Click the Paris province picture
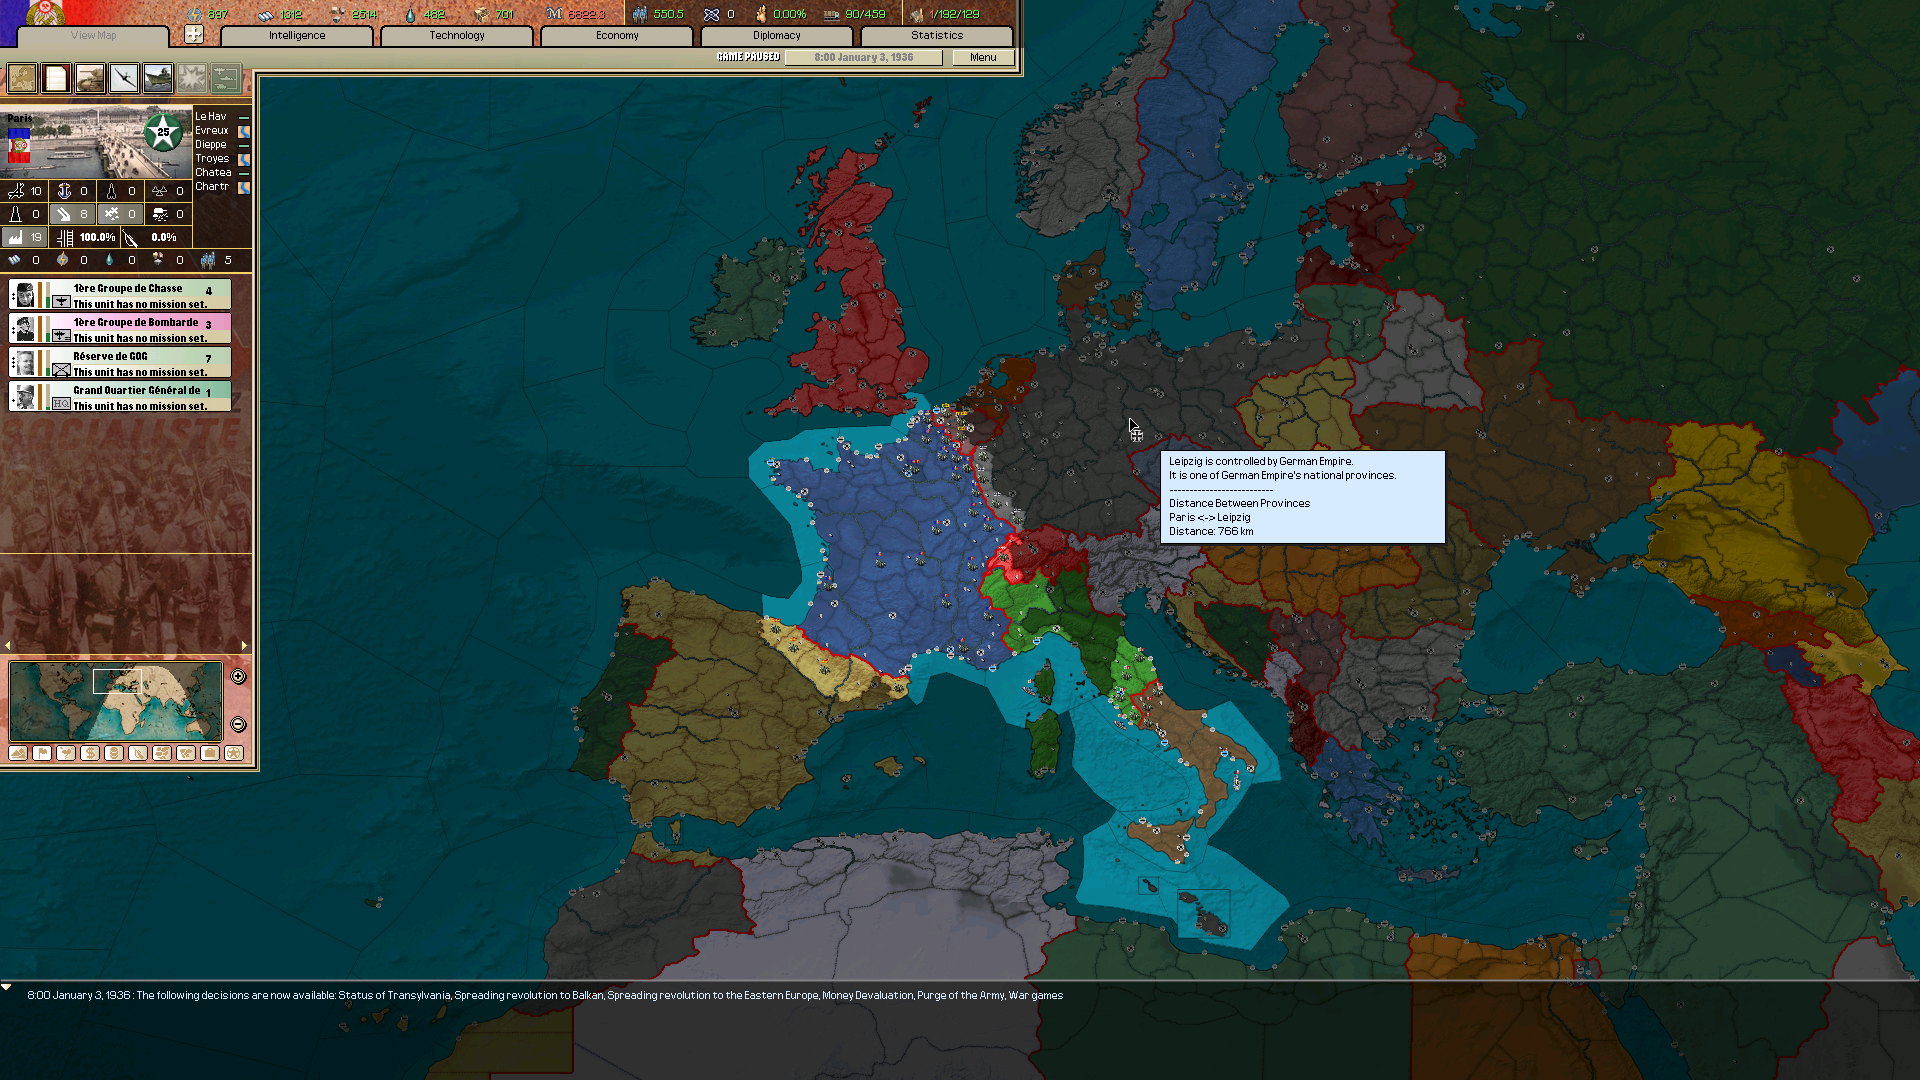The height and width of the screenshot is (1080, 1920). click(x=96, y=144)
